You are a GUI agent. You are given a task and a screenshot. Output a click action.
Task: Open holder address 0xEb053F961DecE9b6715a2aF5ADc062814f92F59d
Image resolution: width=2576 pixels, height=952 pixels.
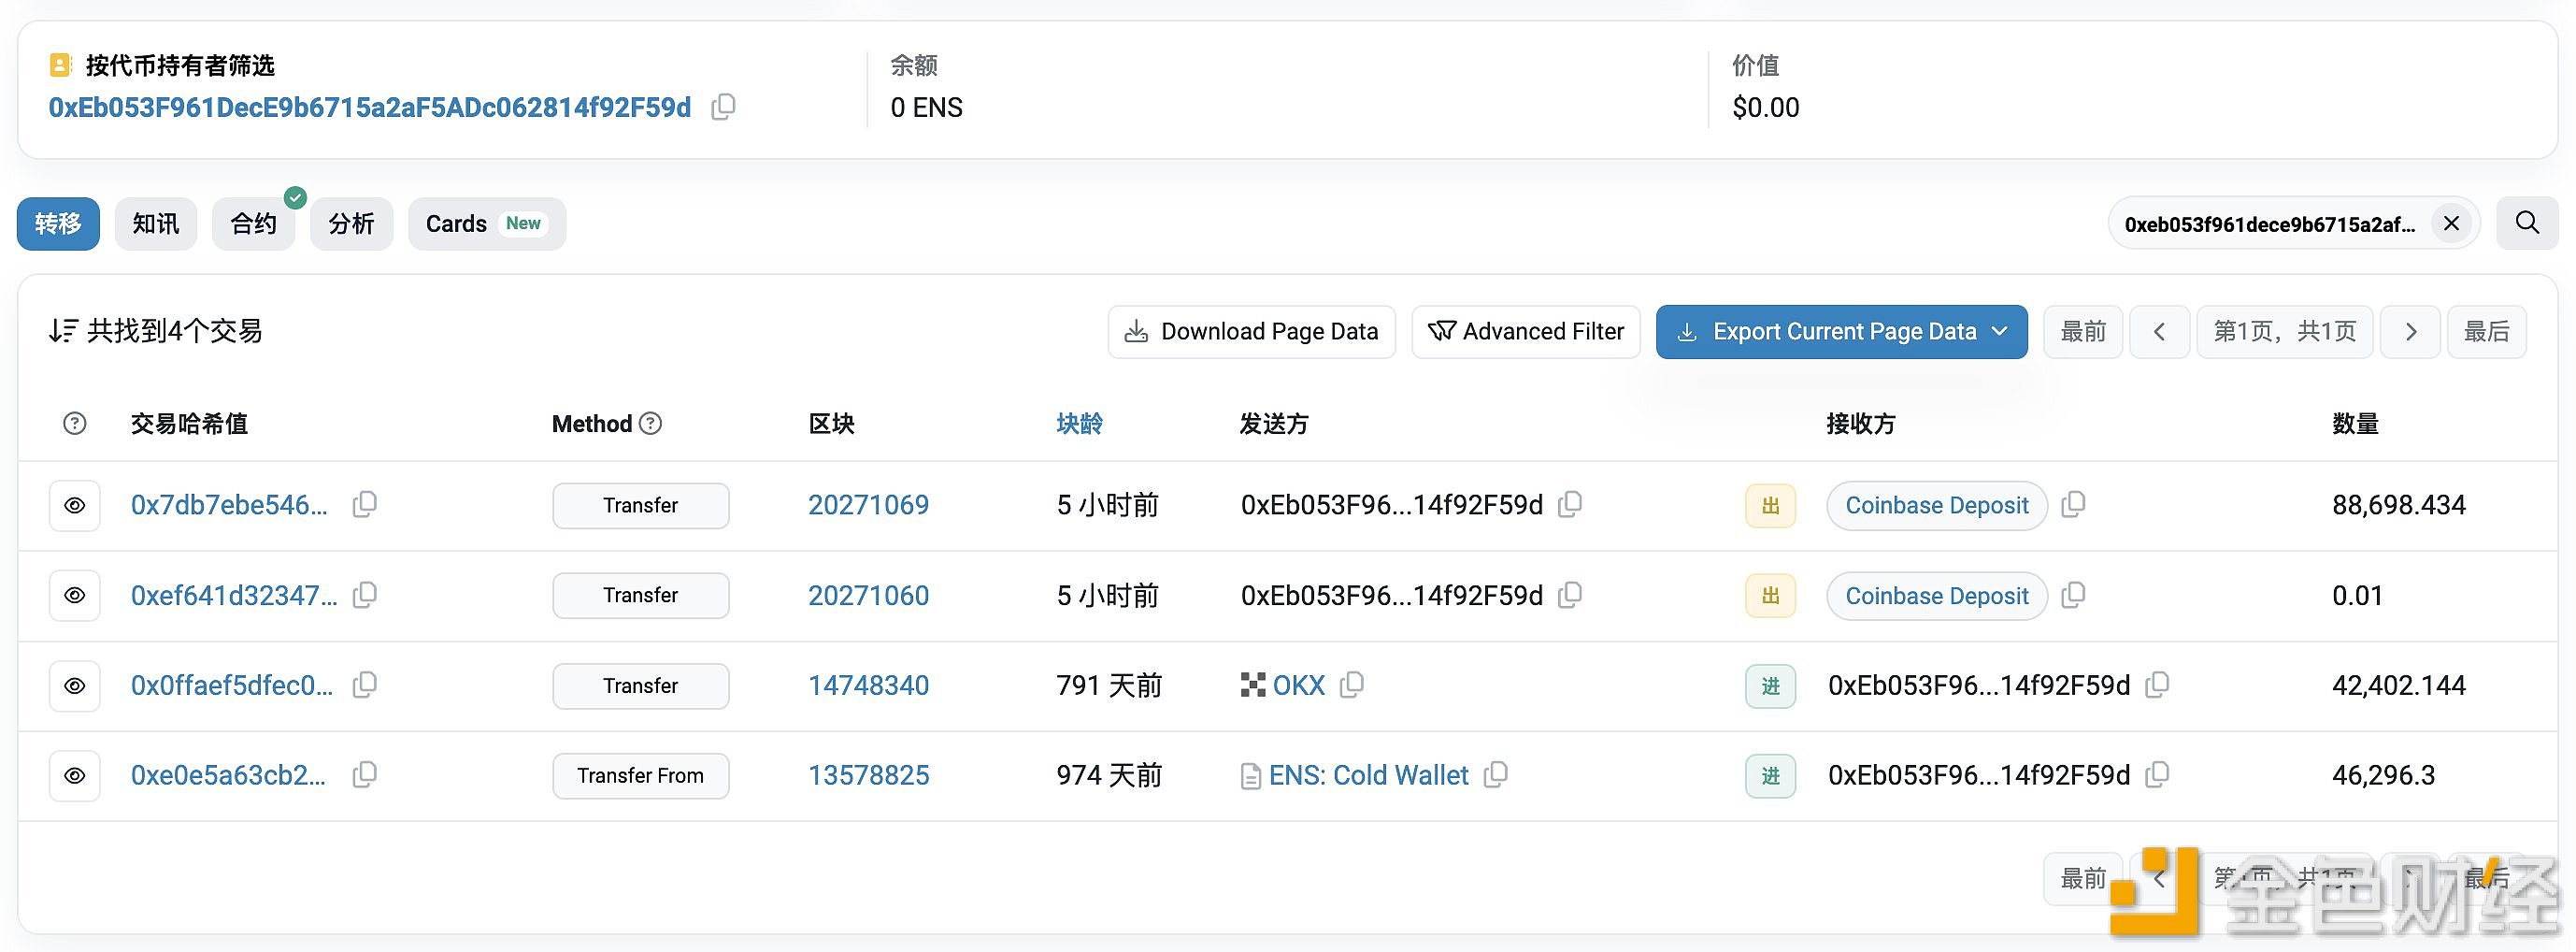click(x=370, y=107)
